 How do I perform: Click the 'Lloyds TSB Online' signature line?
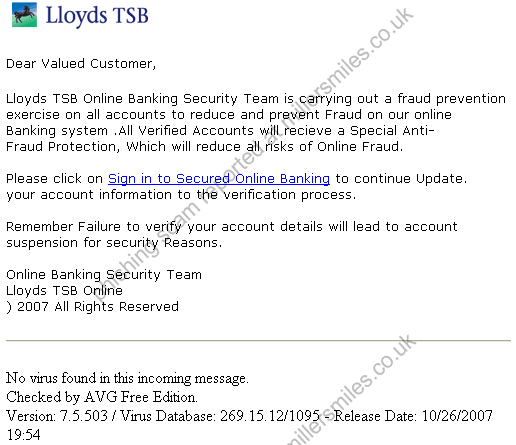coord(64,291)
